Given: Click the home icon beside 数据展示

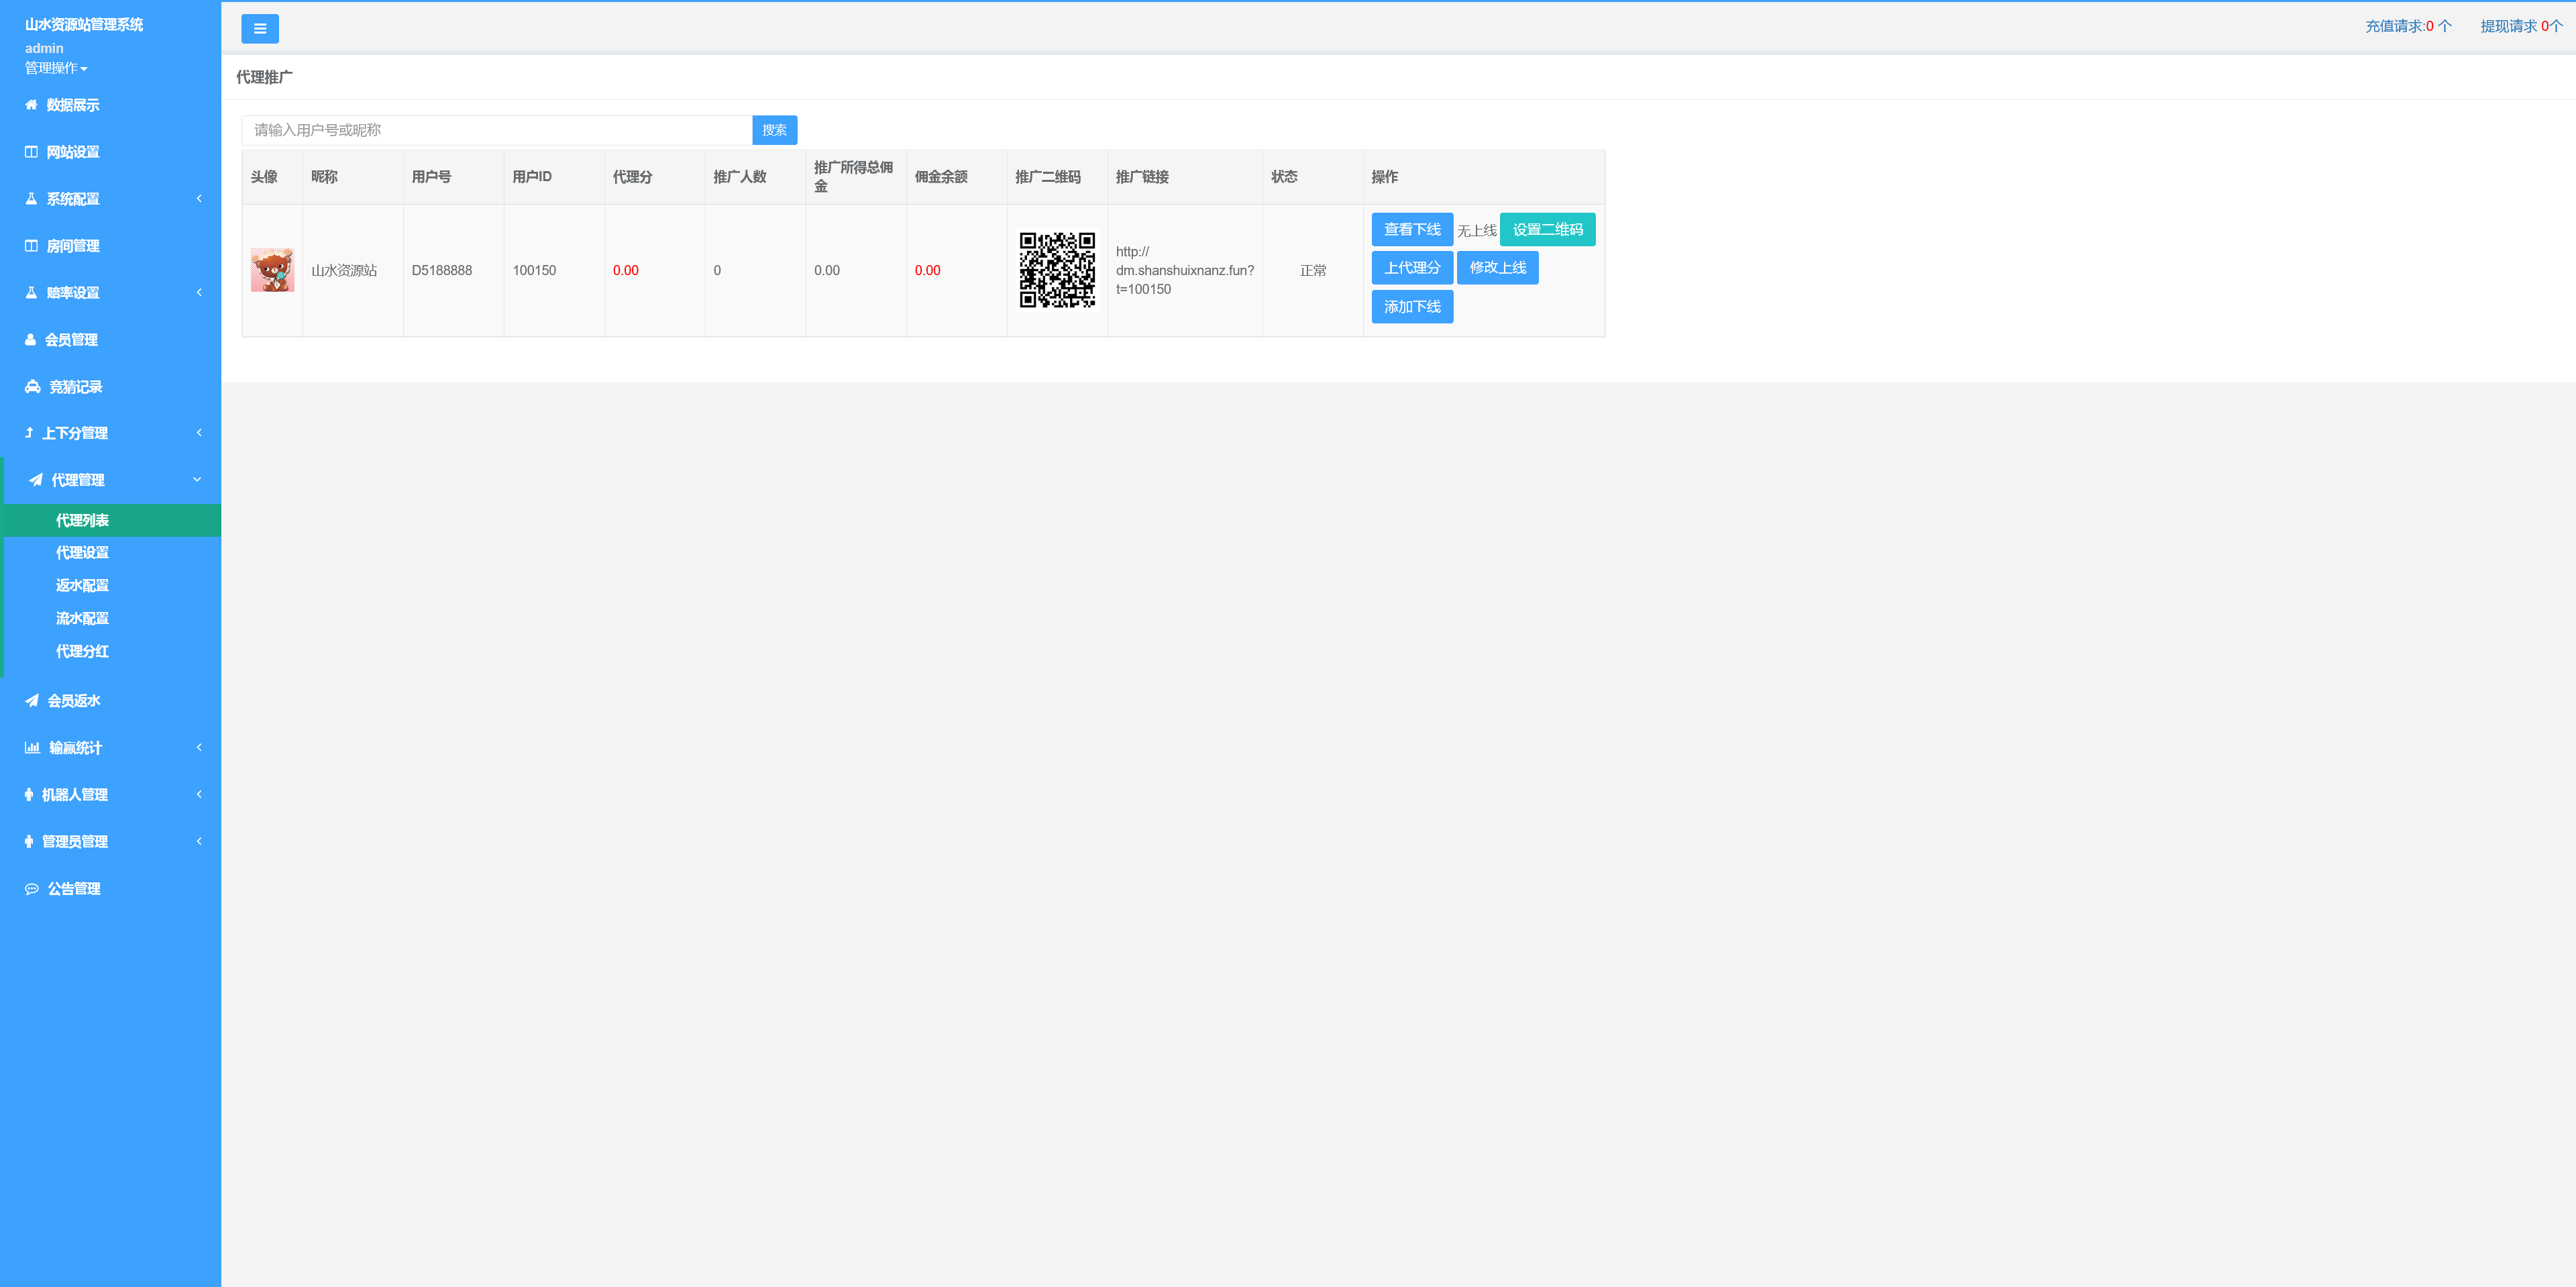Looking at the screenshot, I should (31, 105).
